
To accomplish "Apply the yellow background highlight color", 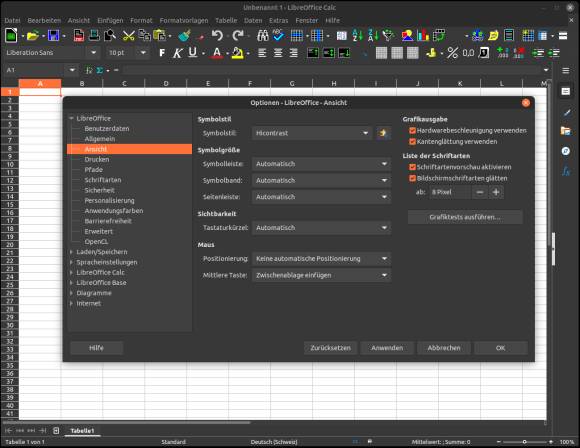I will coord(237,53).
